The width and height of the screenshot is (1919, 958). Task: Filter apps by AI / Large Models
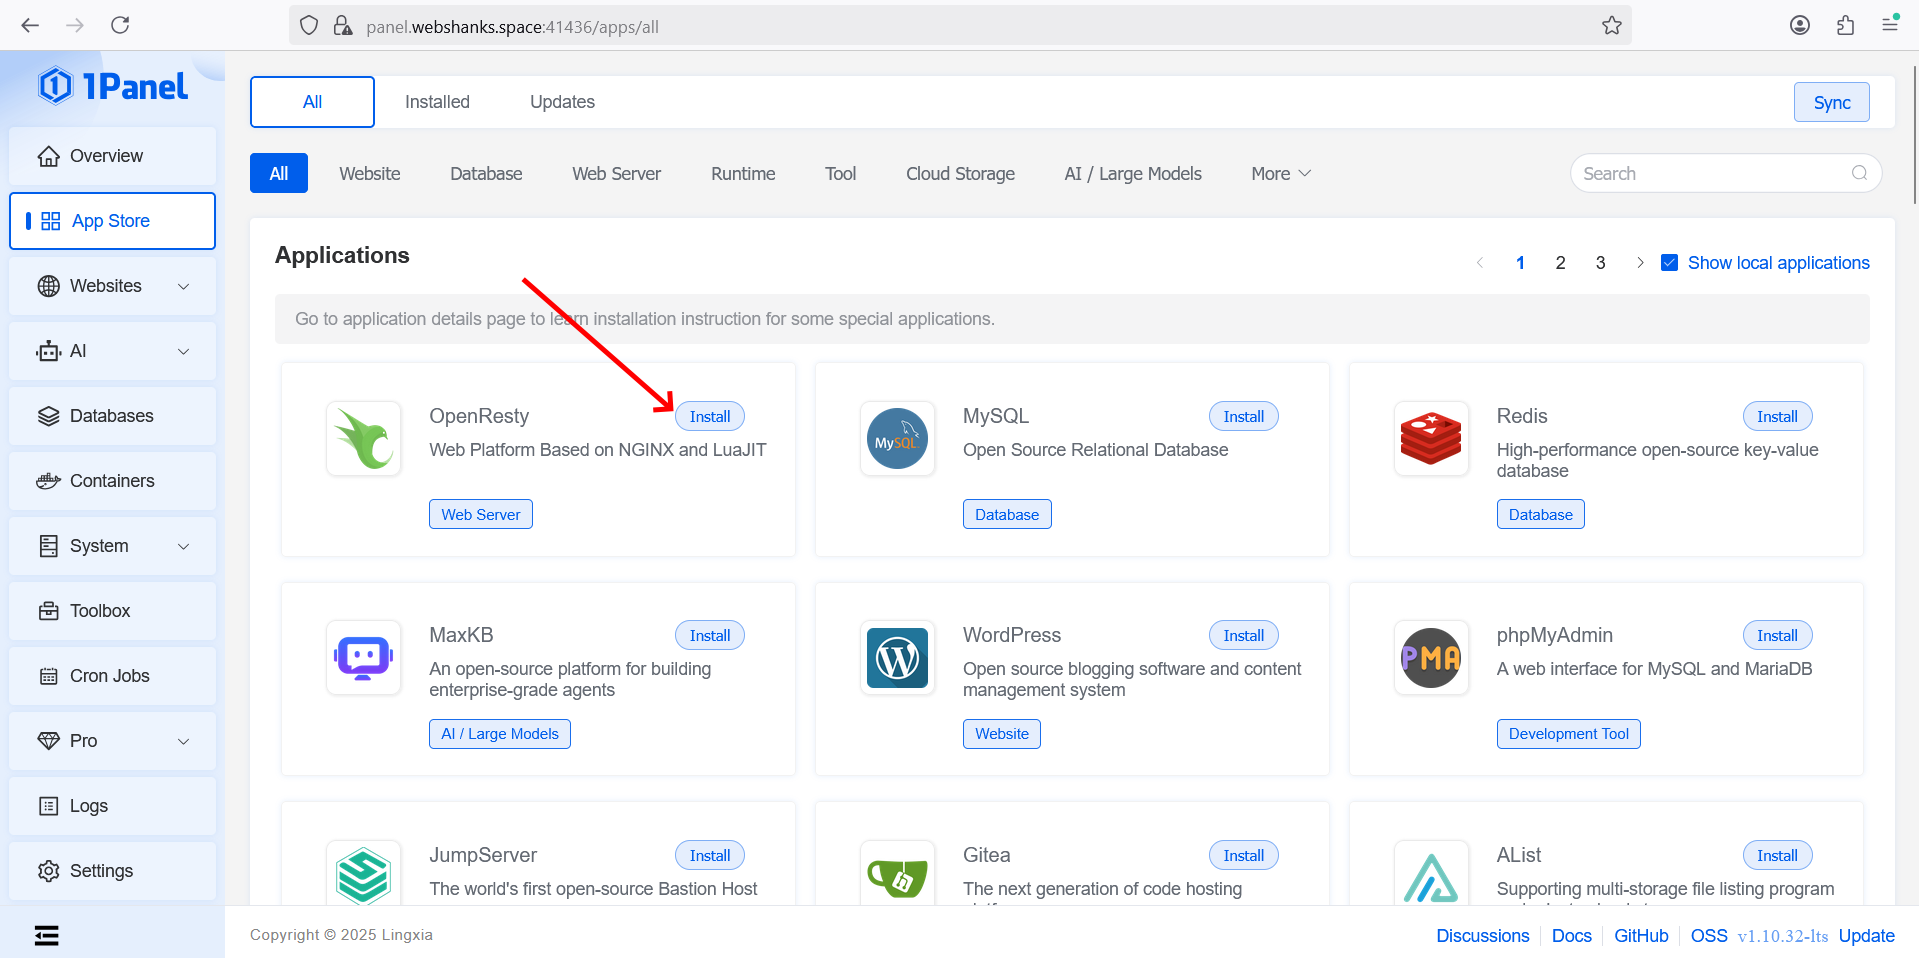click(1133, 174)
